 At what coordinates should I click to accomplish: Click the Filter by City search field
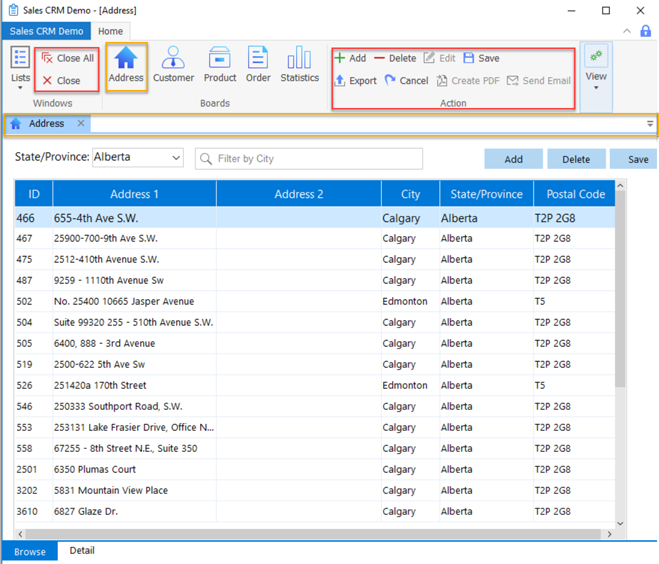(x=310, y=159)
